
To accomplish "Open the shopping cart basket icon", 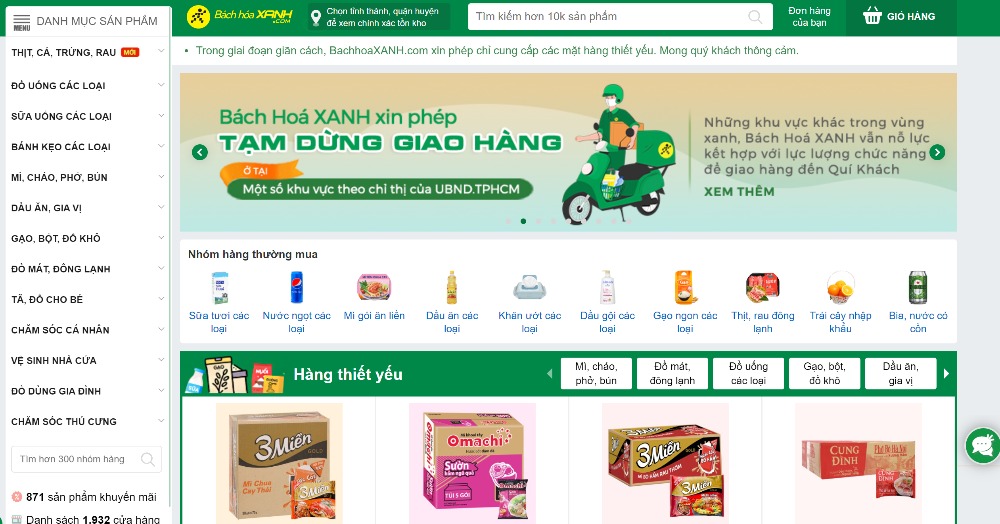I will pos(872,16).
